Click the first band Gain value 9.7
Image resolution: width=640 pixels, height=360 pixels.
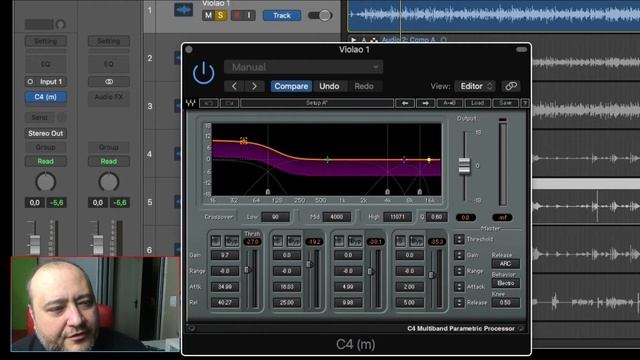[225, 256]
